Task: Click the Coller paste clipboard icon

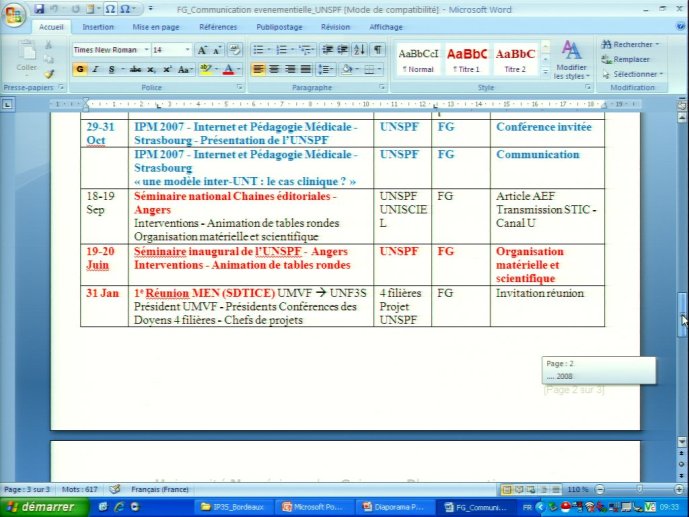Action: [26, 51]
